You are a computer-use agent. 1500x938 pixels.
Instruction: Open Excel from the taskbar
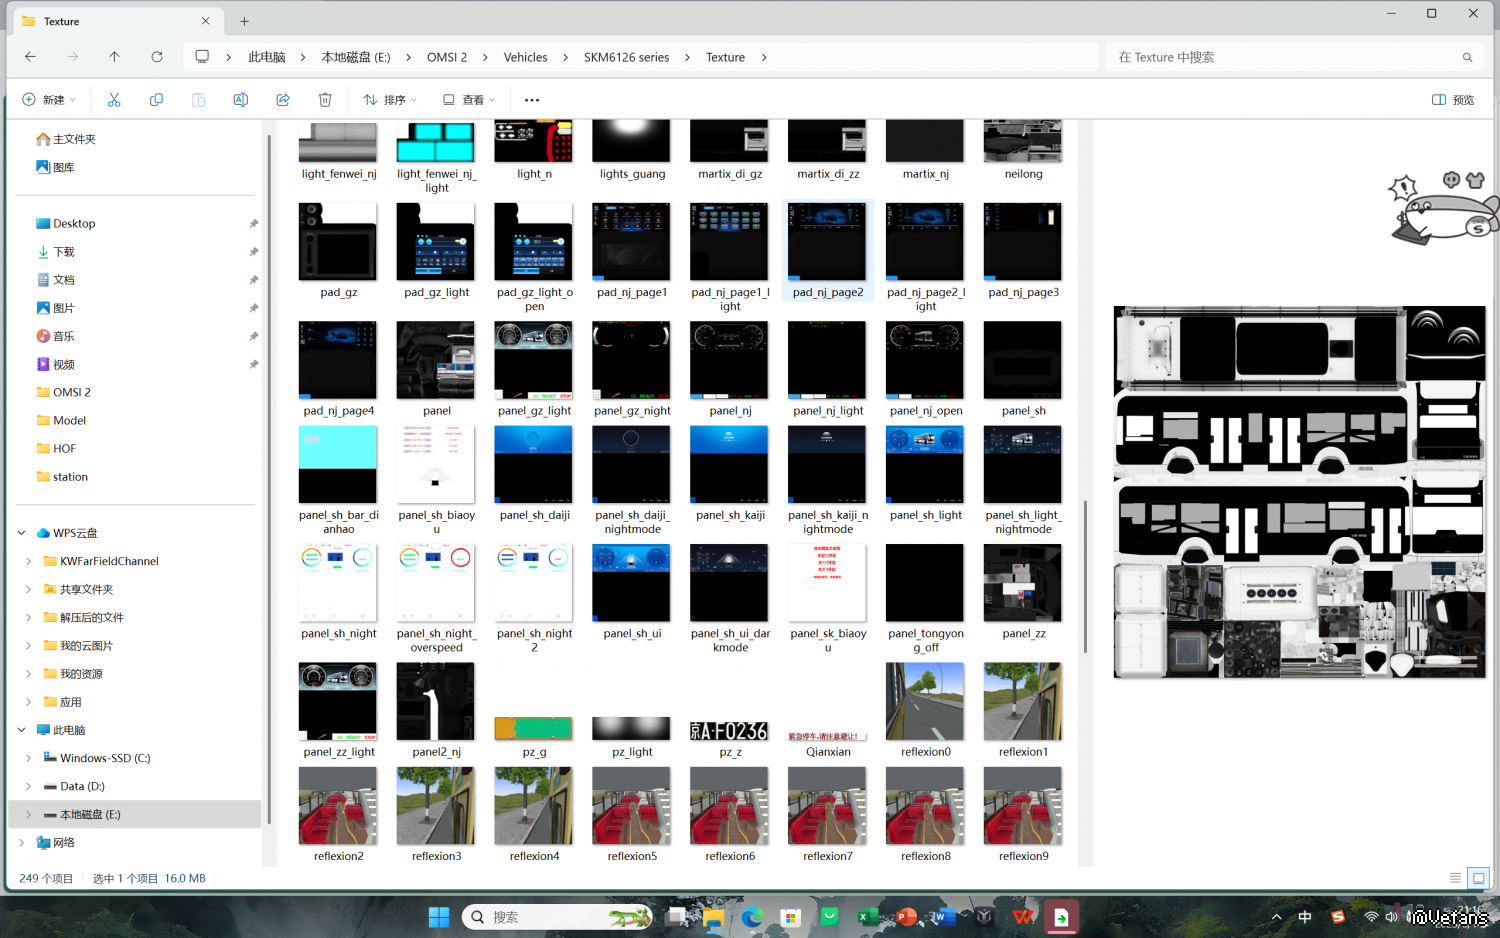[868, 917]
